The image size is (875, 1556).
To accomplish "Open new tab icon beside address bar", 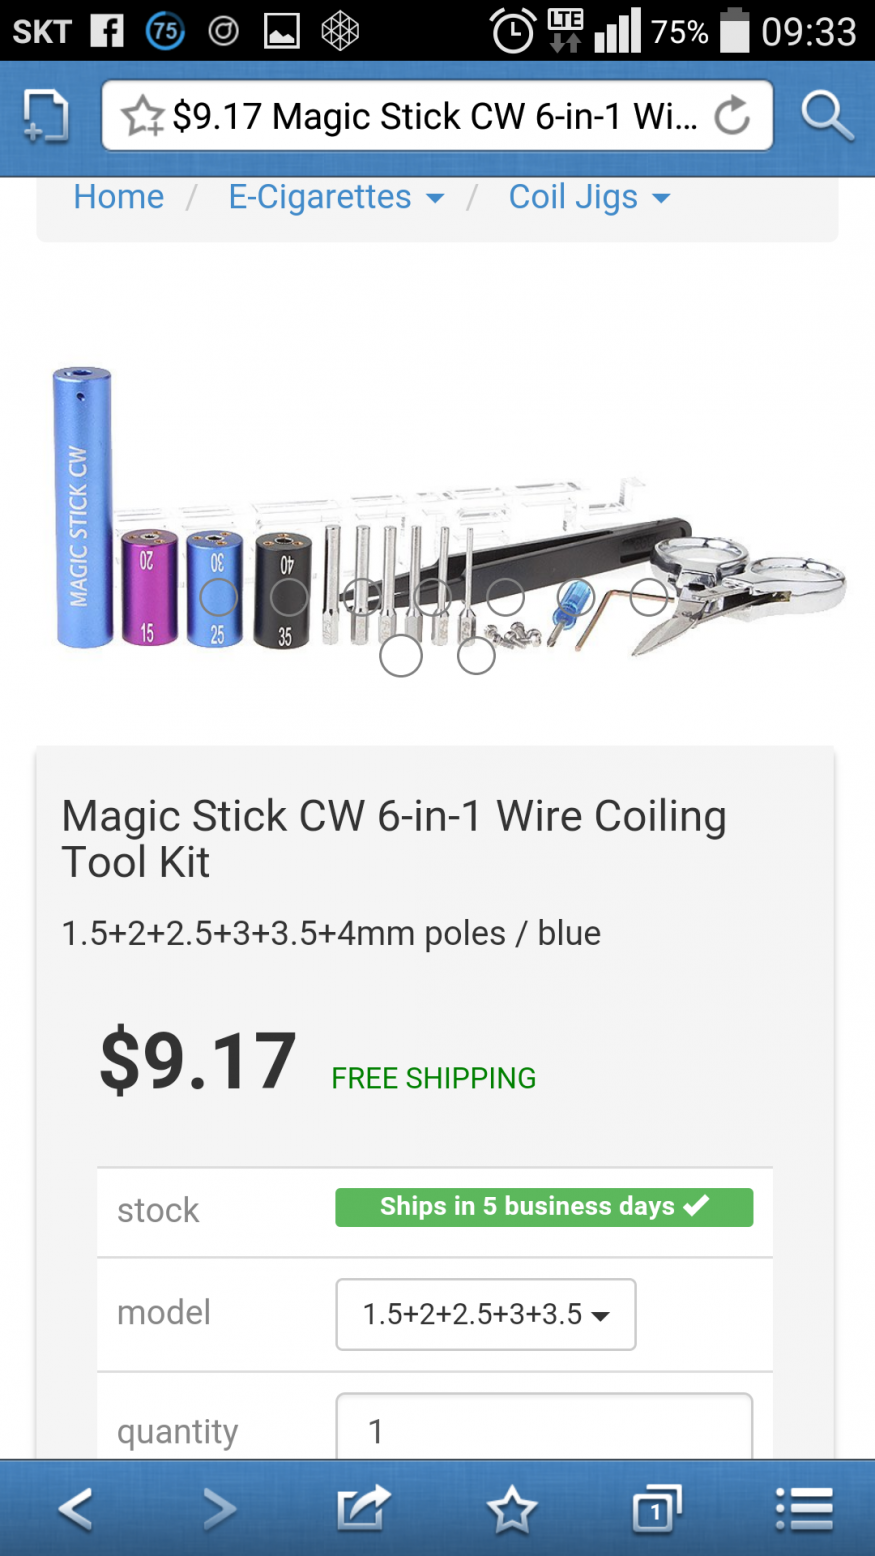I will point(46,116).
